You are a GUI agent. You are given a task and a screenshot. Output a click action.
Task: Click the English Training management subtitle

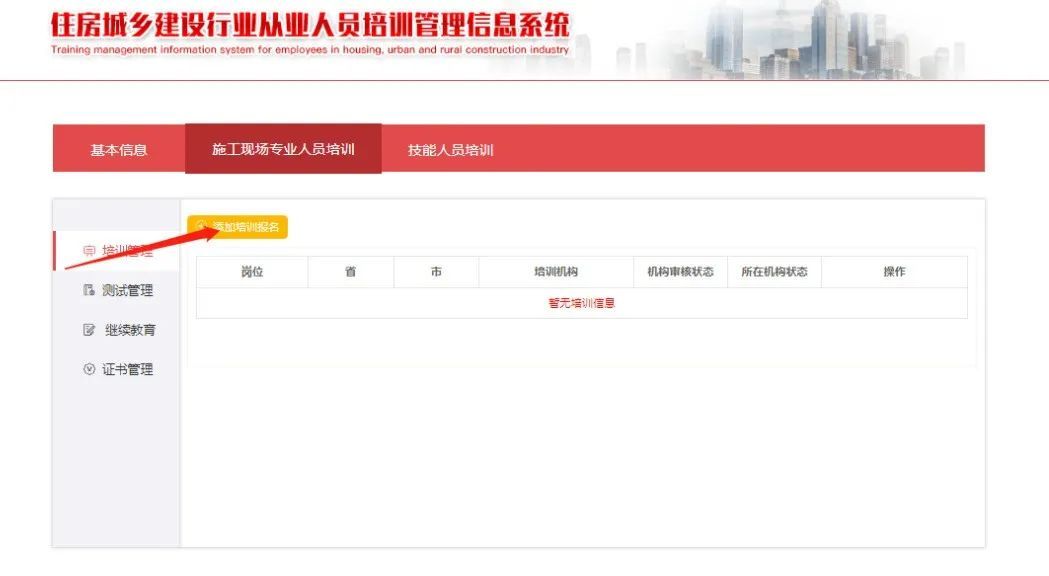point(310,49)
